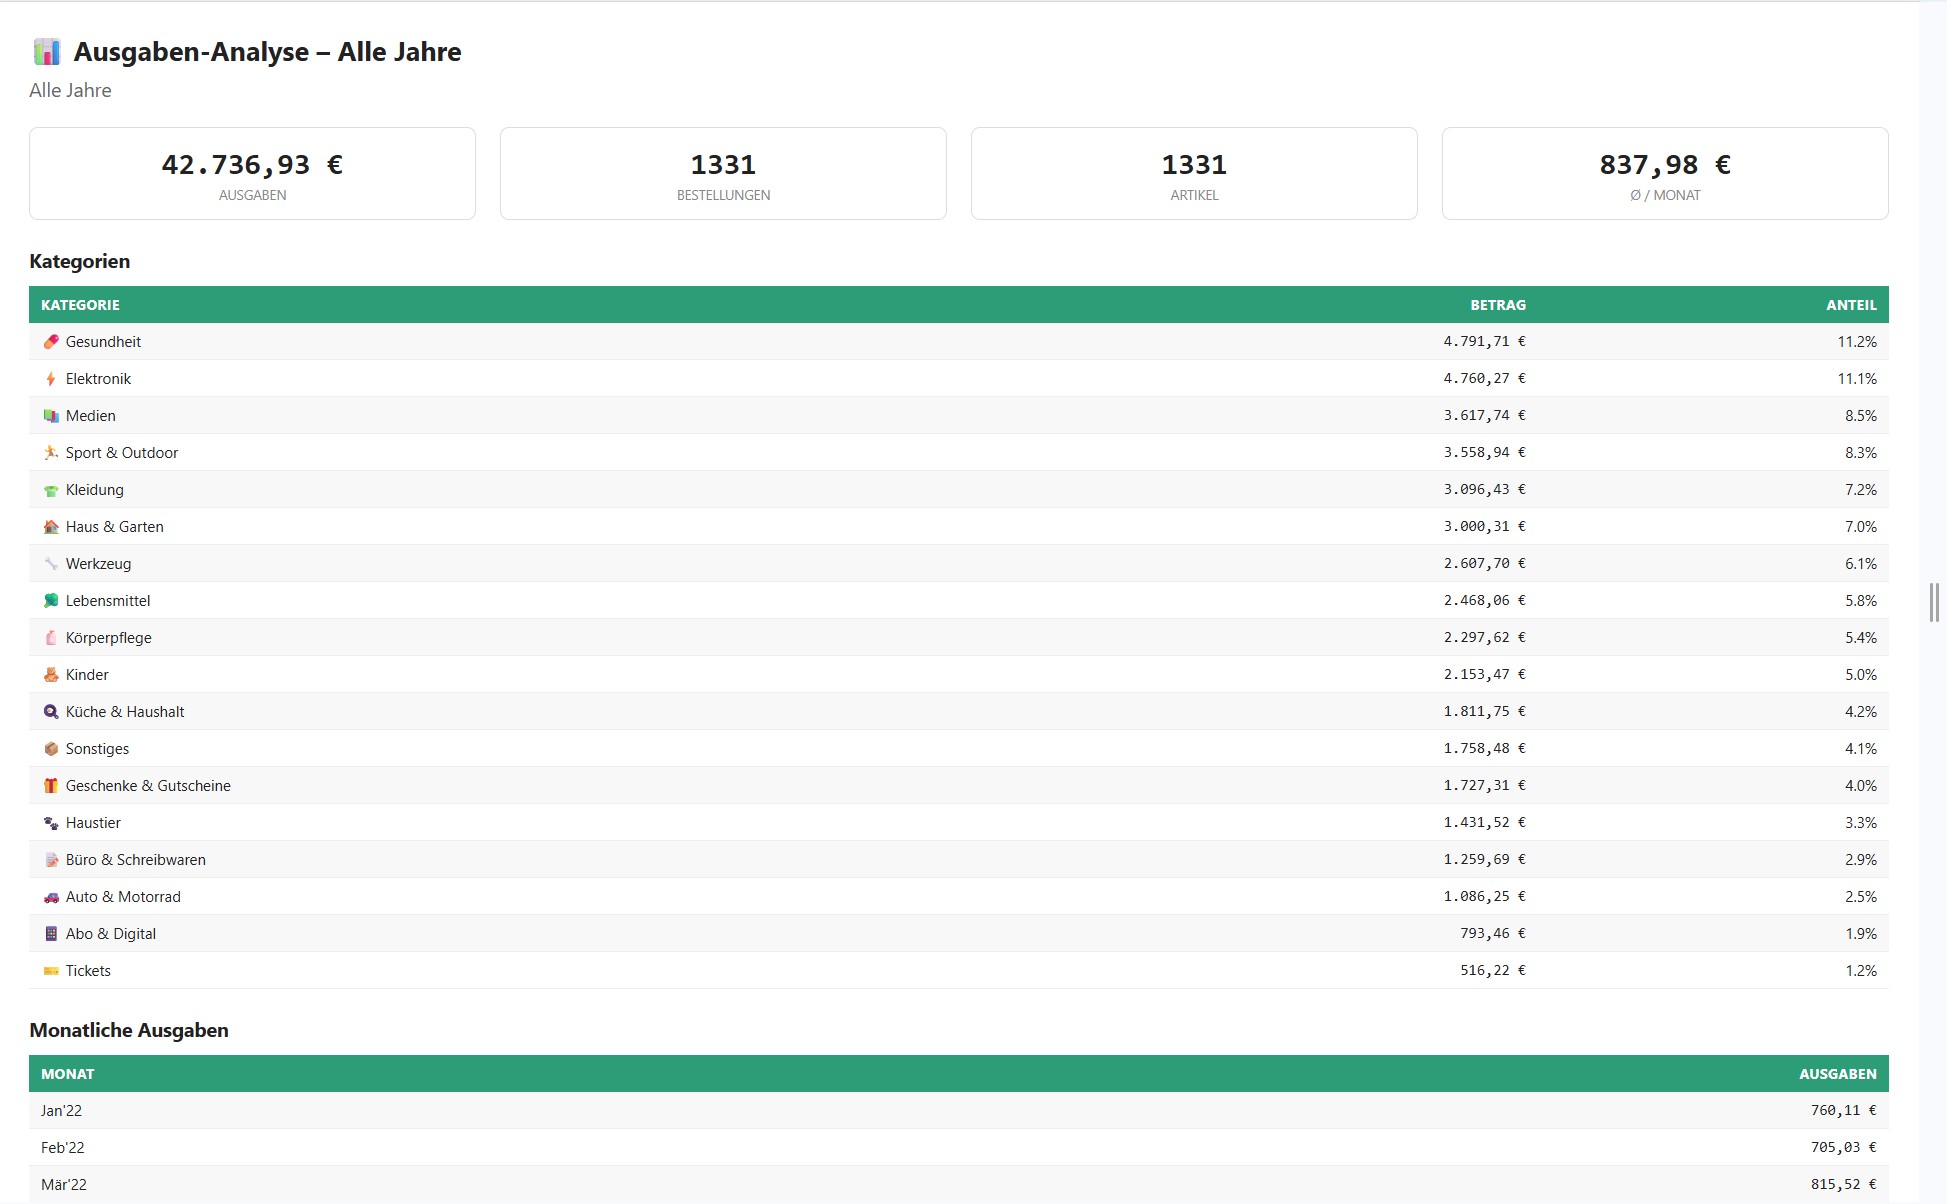
Task: Click the Ausgaben-Analyse – Alle Jahre heading
Action: (267, 52)
